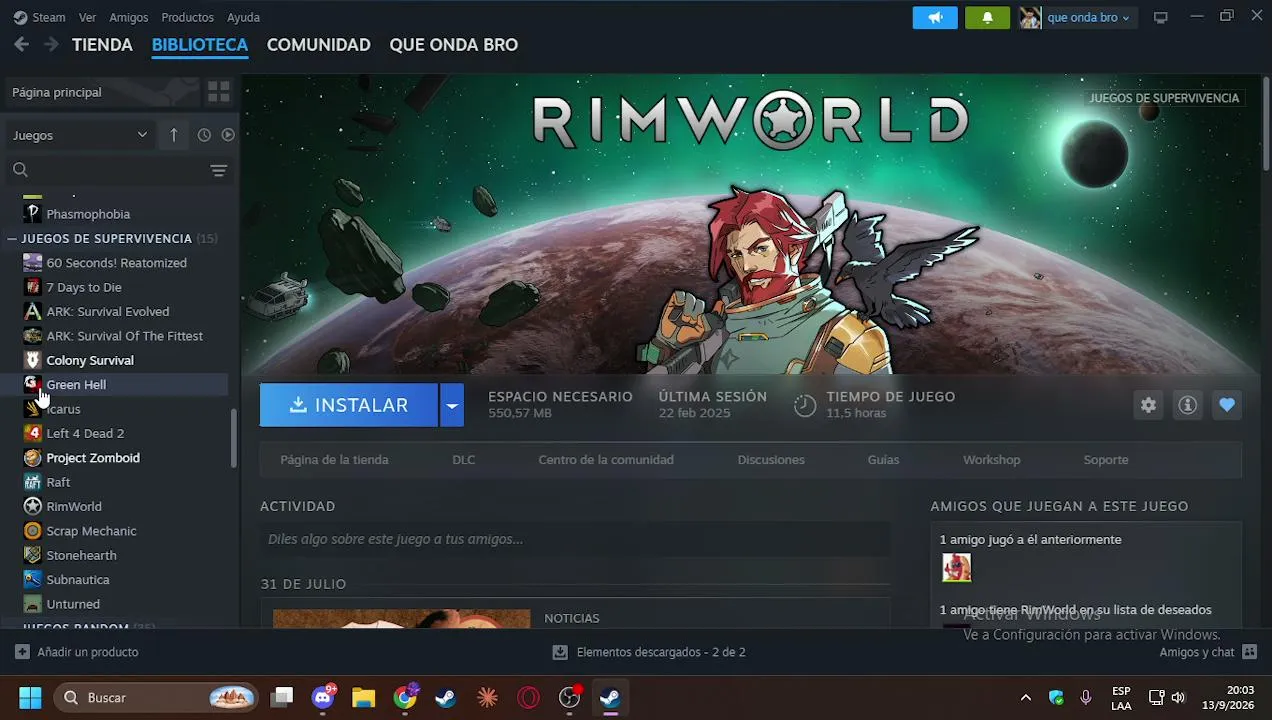Screen dimensions: 1272x720
Task: Open the Juegos library dropdown
Action: (79, 135)
